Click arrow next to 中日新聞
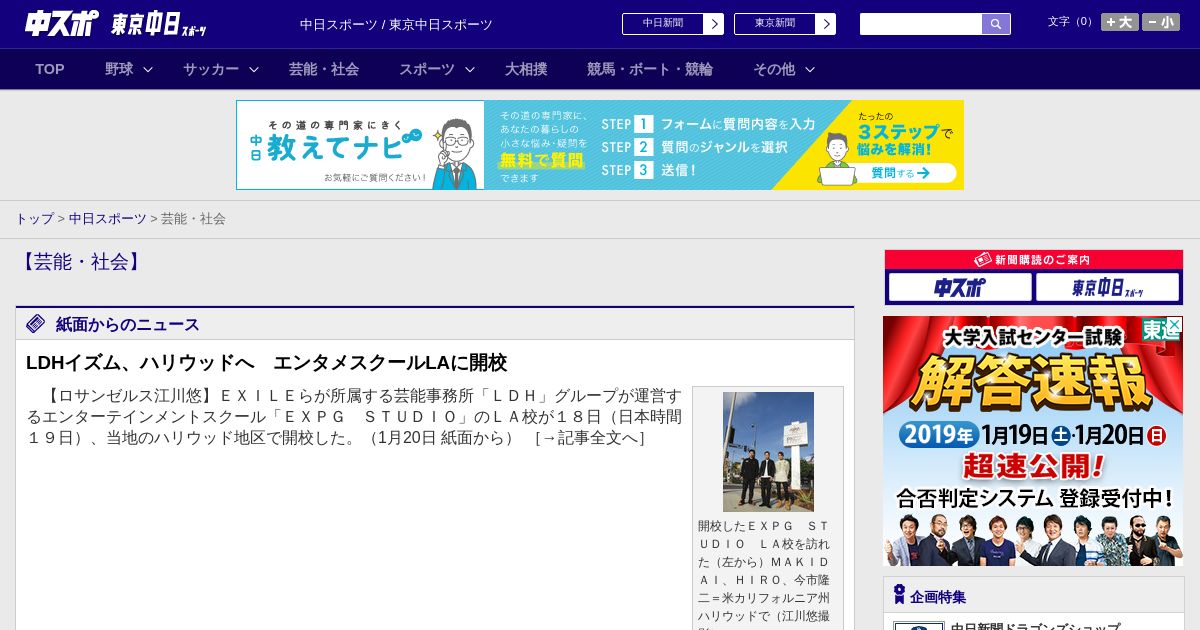The height and width of the screenshot is (630, 1200). pos(714,24)
